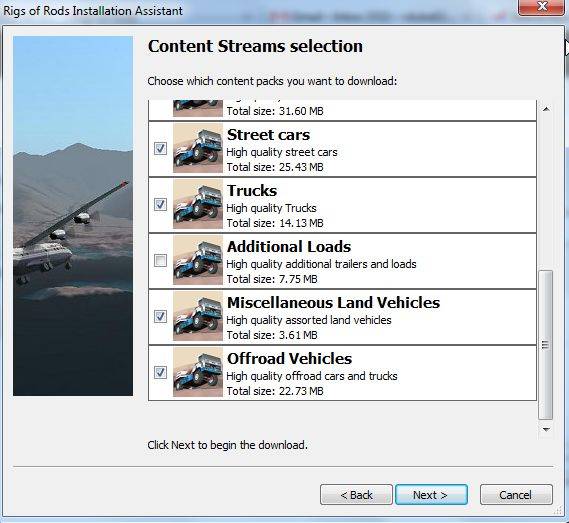Uncheck the Offroad Vehicles checkbox
This screenshot has width=569, height=523.
click(x=160, y=372)
